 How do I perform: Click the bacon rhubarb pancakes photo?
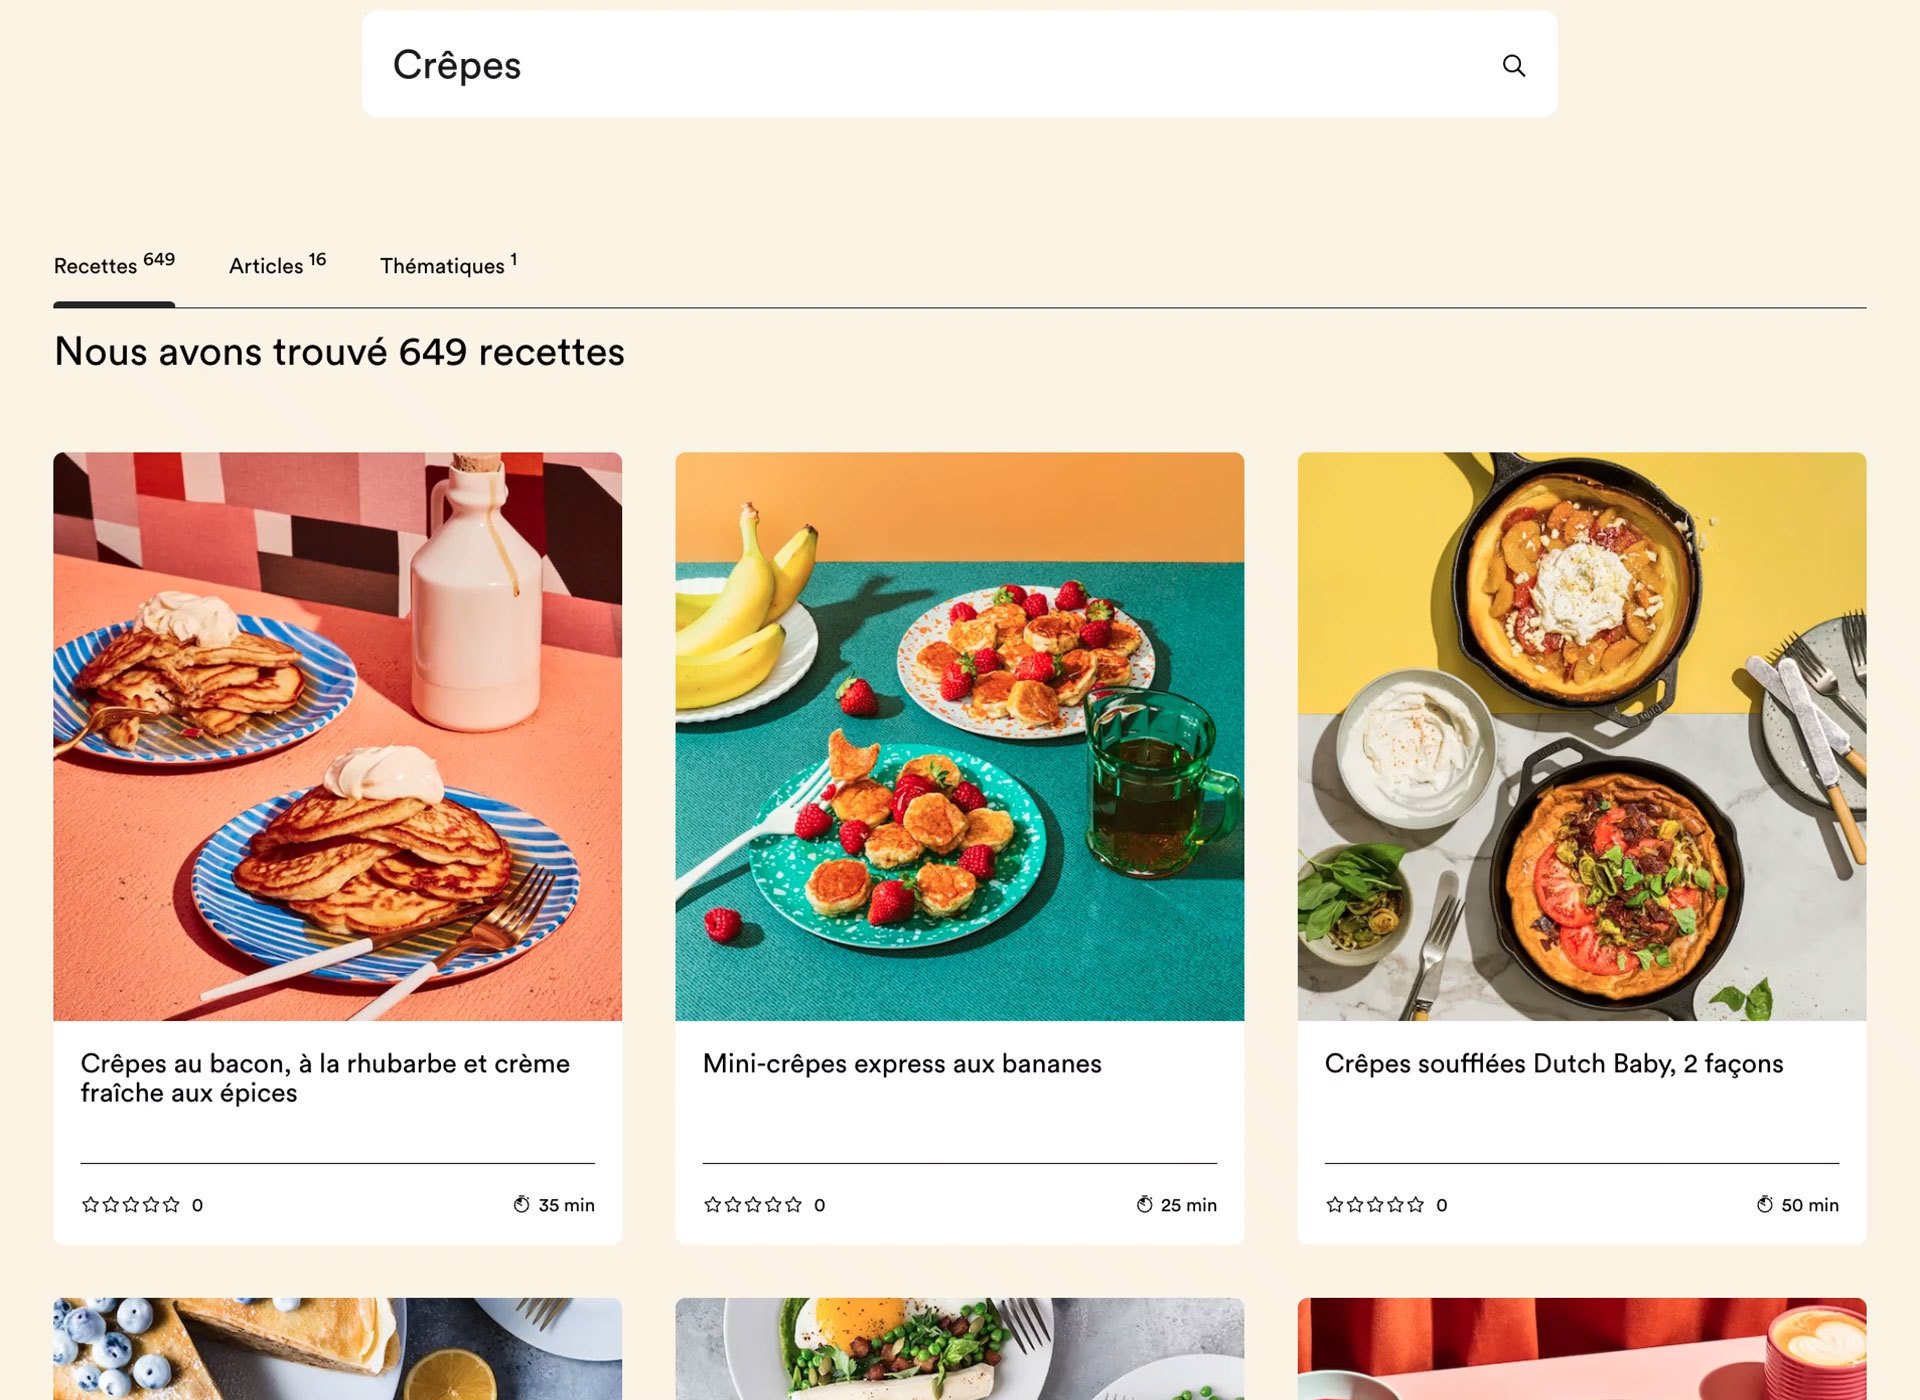338,736
